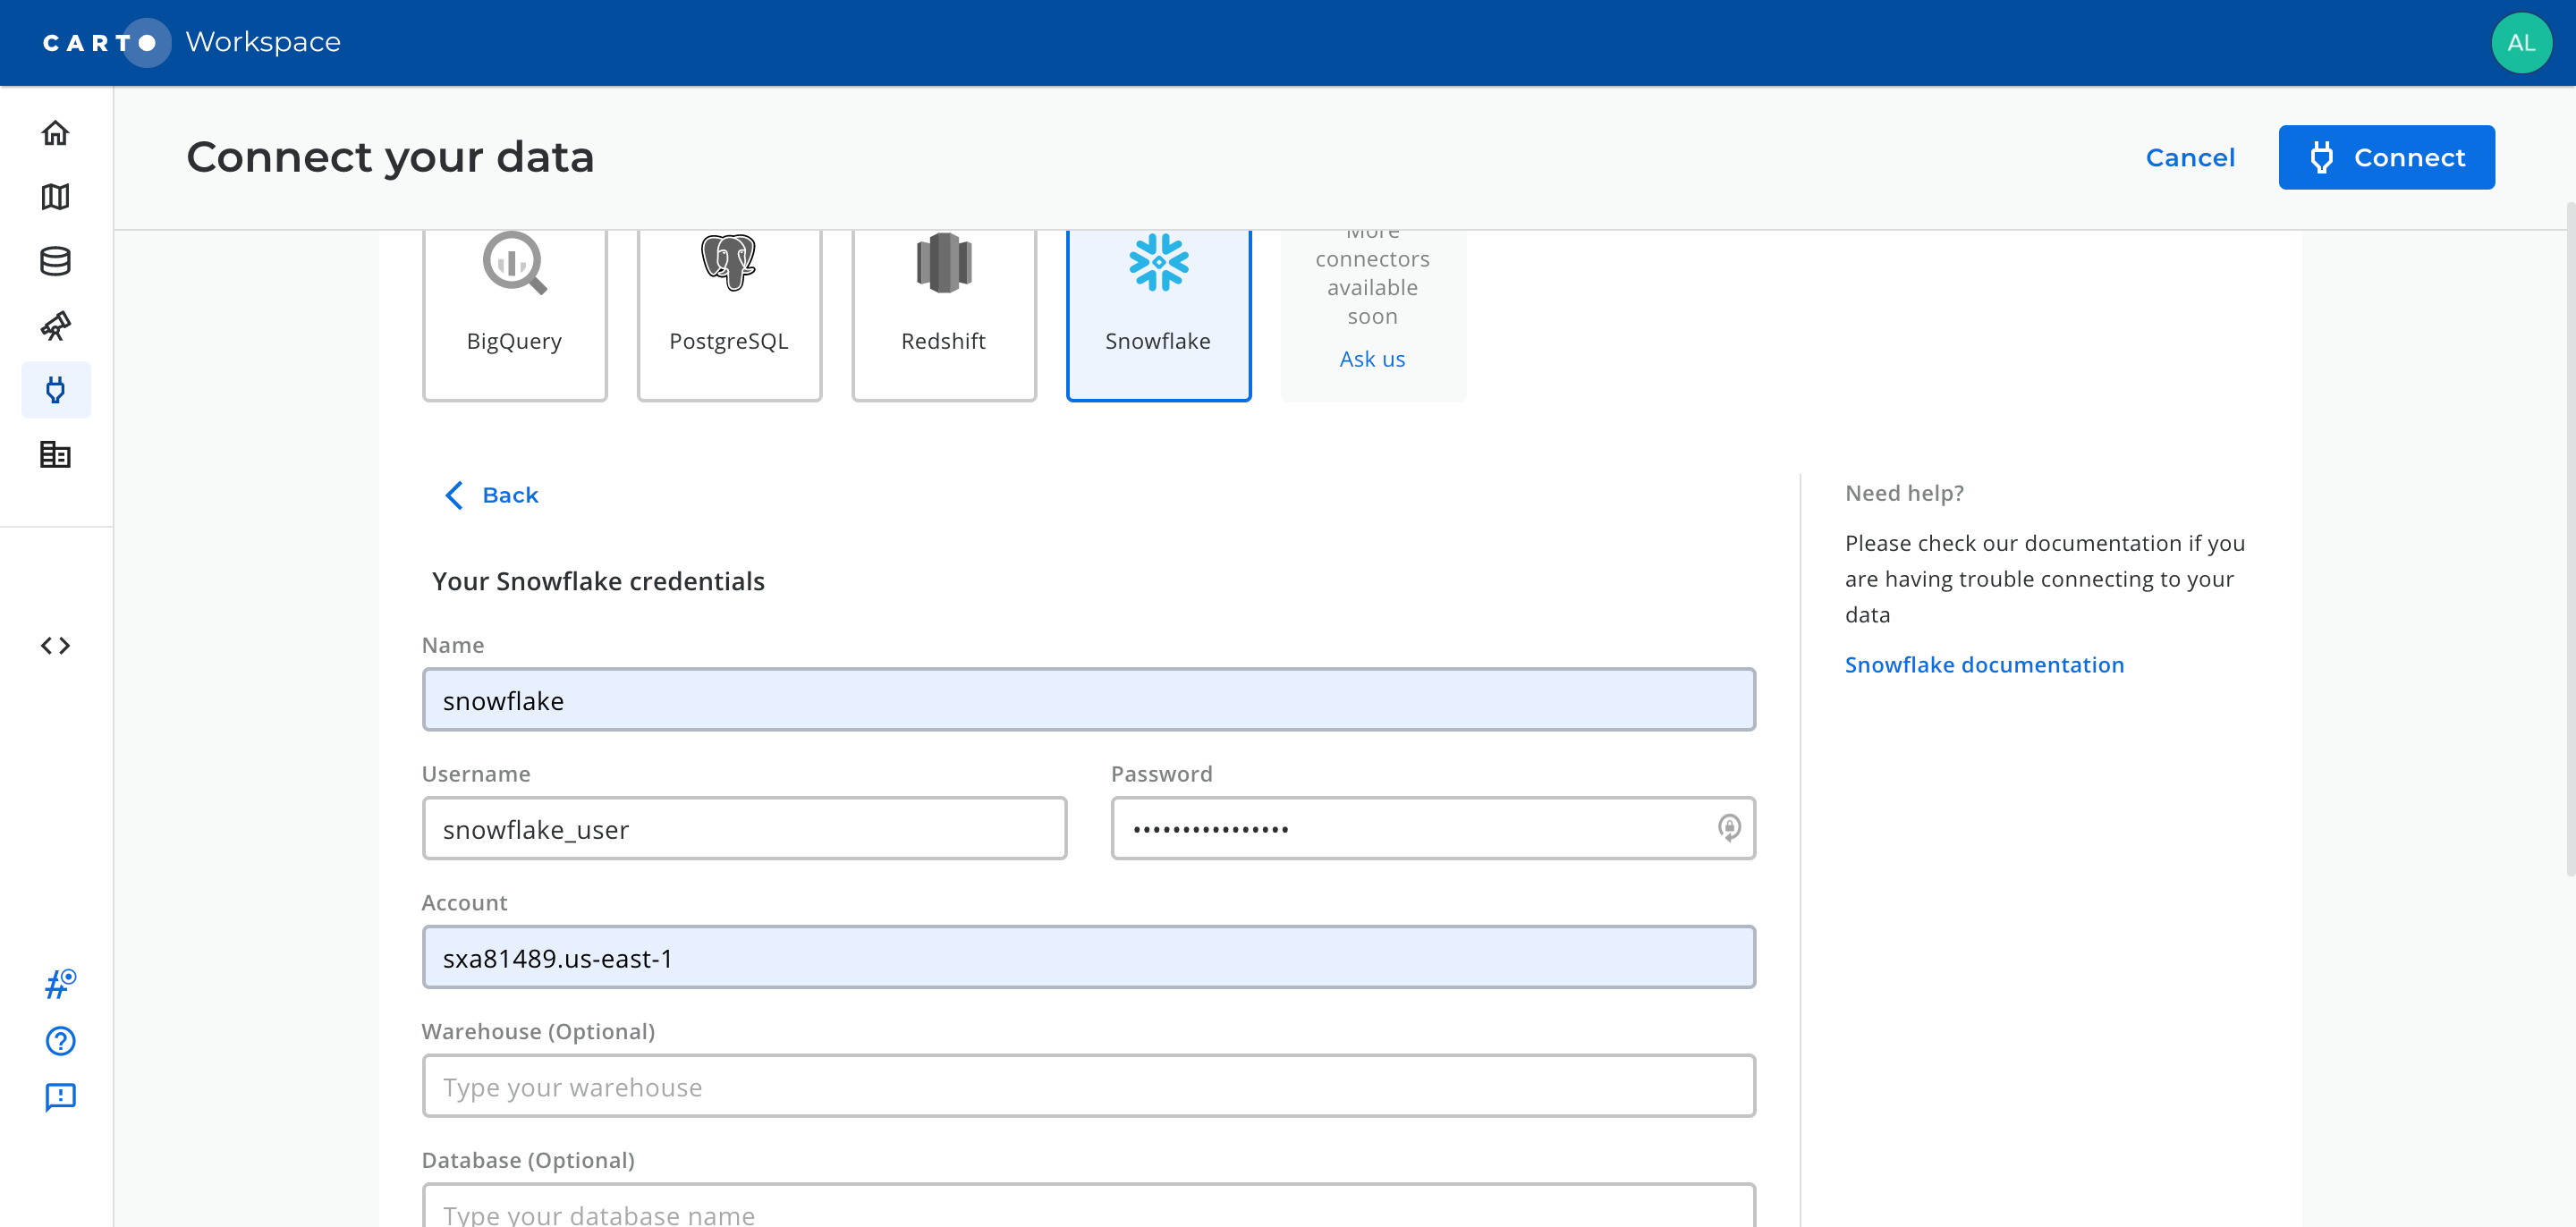The image size is (2576, 1227).
Task: Click the 'Connect your data' heading
Action: (x=390, y=157)
